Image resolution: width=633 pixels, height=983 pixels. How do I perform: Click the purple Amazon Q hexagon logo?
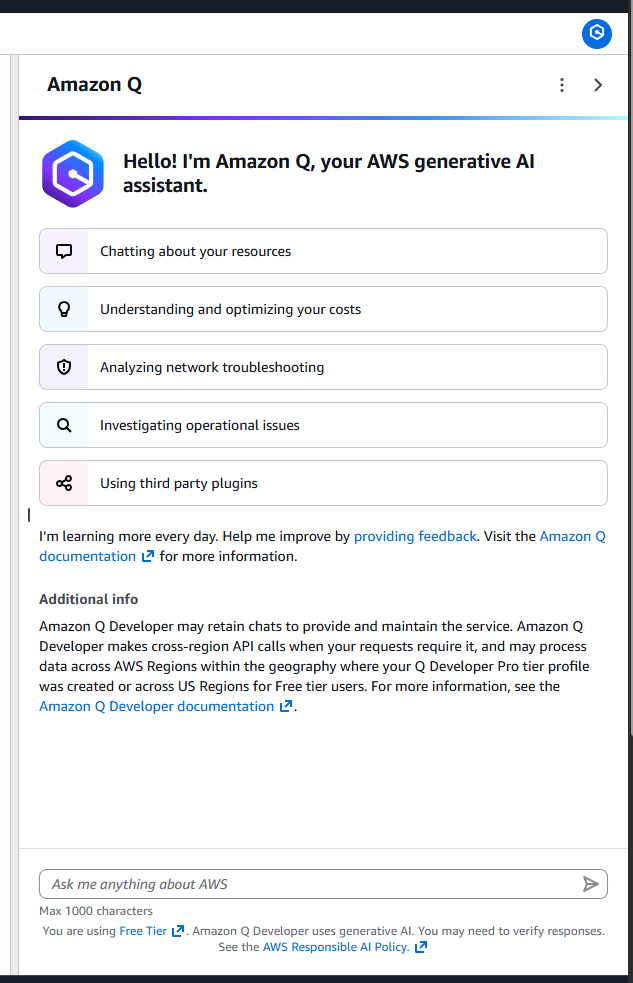pos(73,174)
